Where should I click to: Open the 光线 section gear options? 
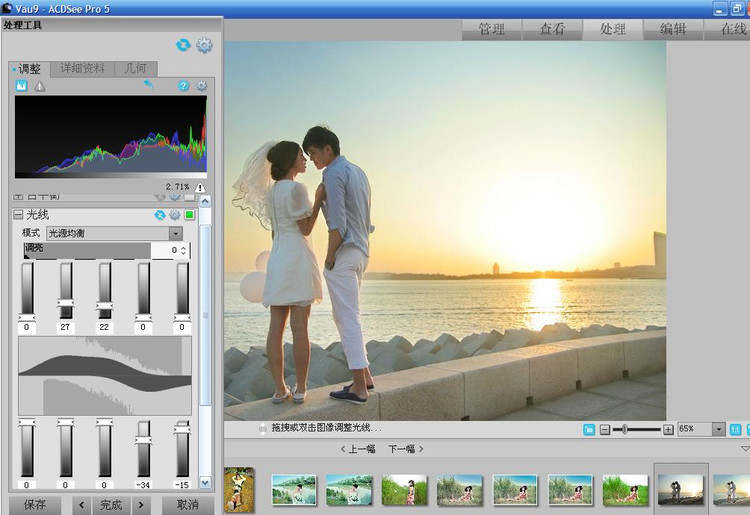174,215
